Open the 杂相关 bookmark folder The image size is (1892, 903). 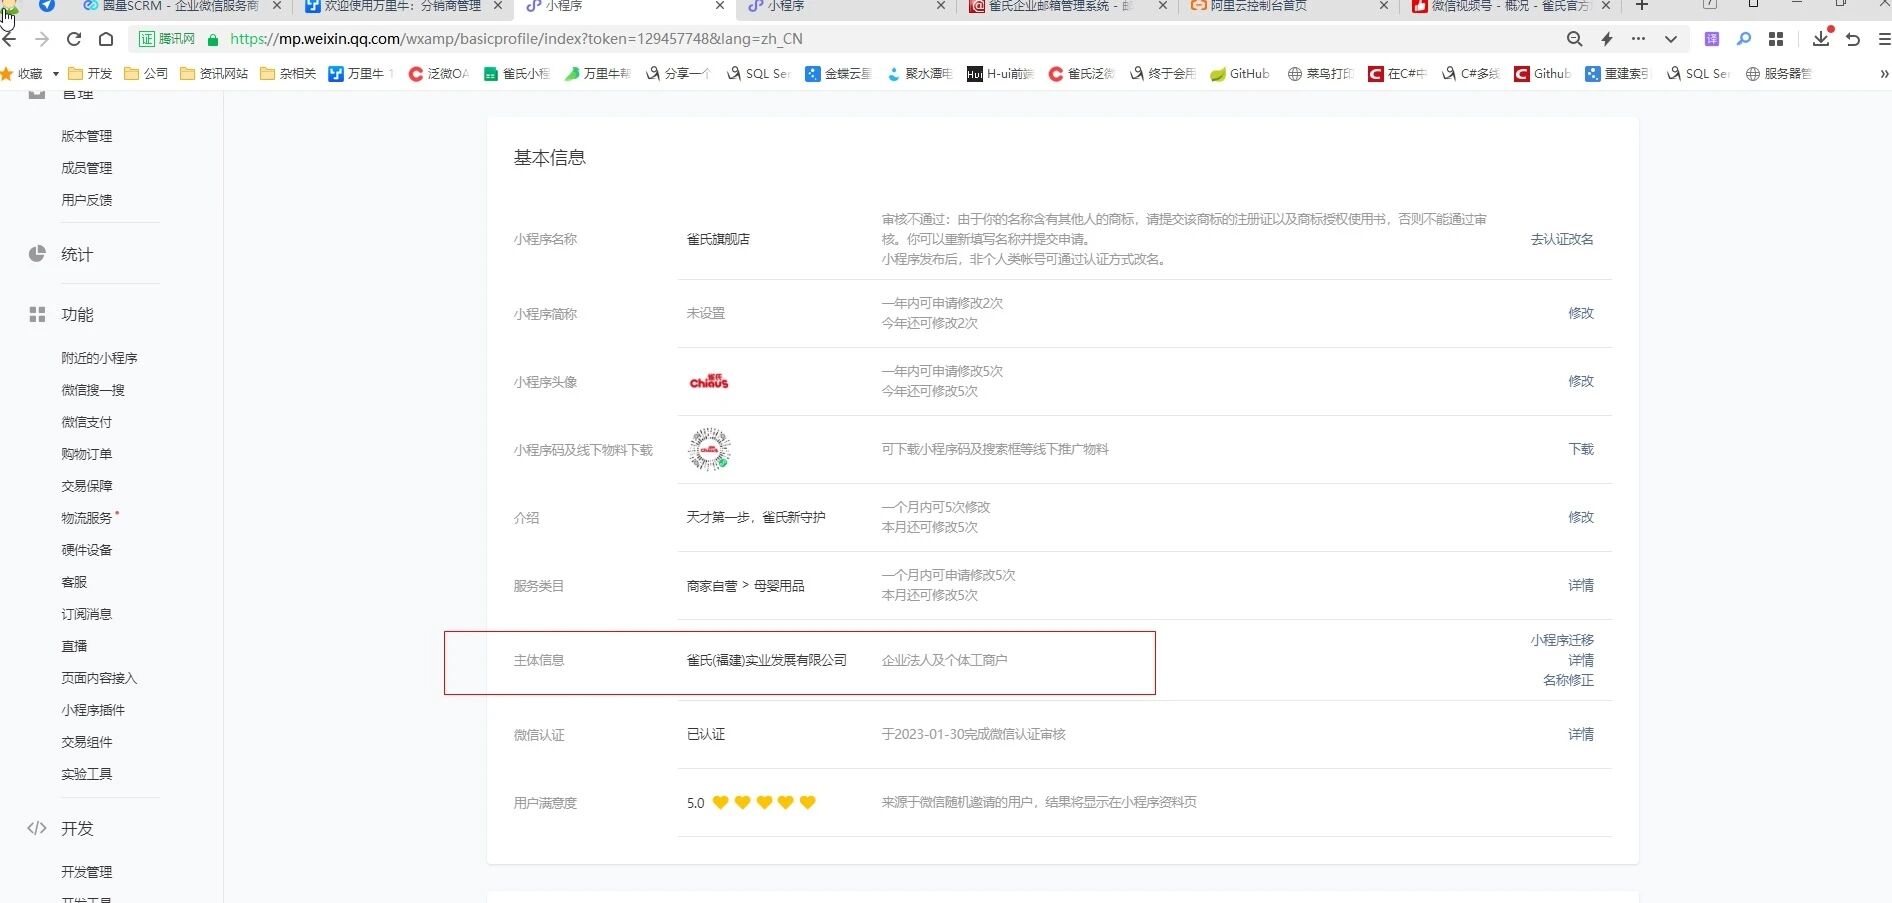[288, 73]
